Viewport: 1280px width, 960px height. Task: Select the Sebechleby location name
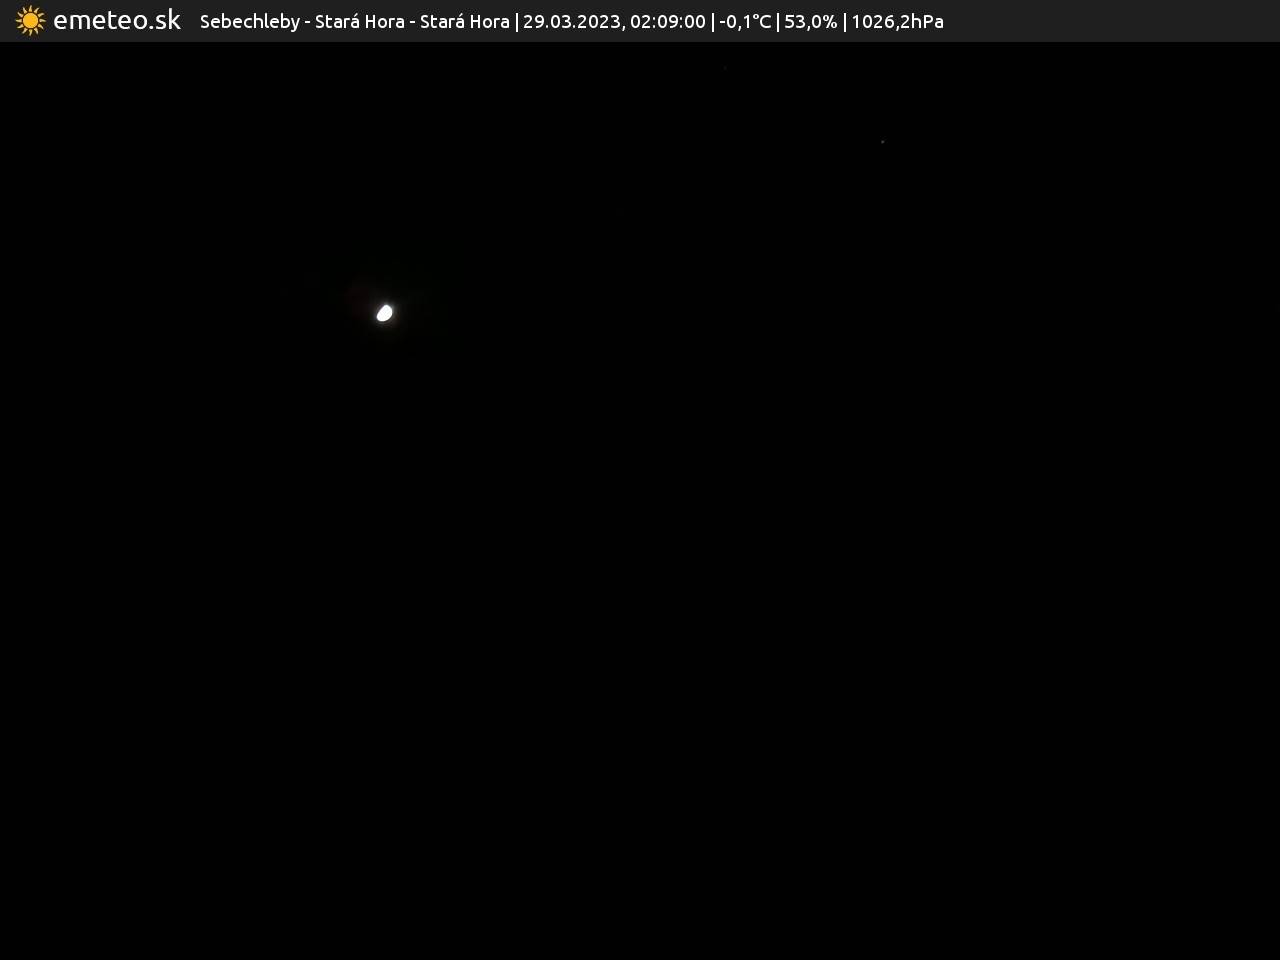coord(249,22)
